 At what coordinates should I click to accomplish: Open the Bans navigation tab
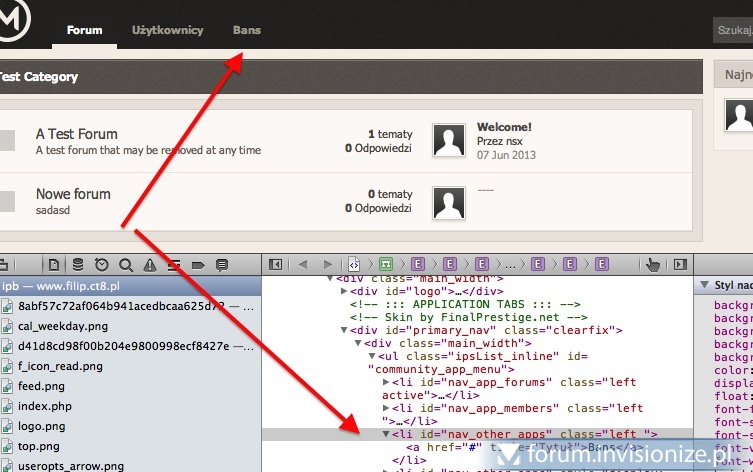tap(246, 30)
